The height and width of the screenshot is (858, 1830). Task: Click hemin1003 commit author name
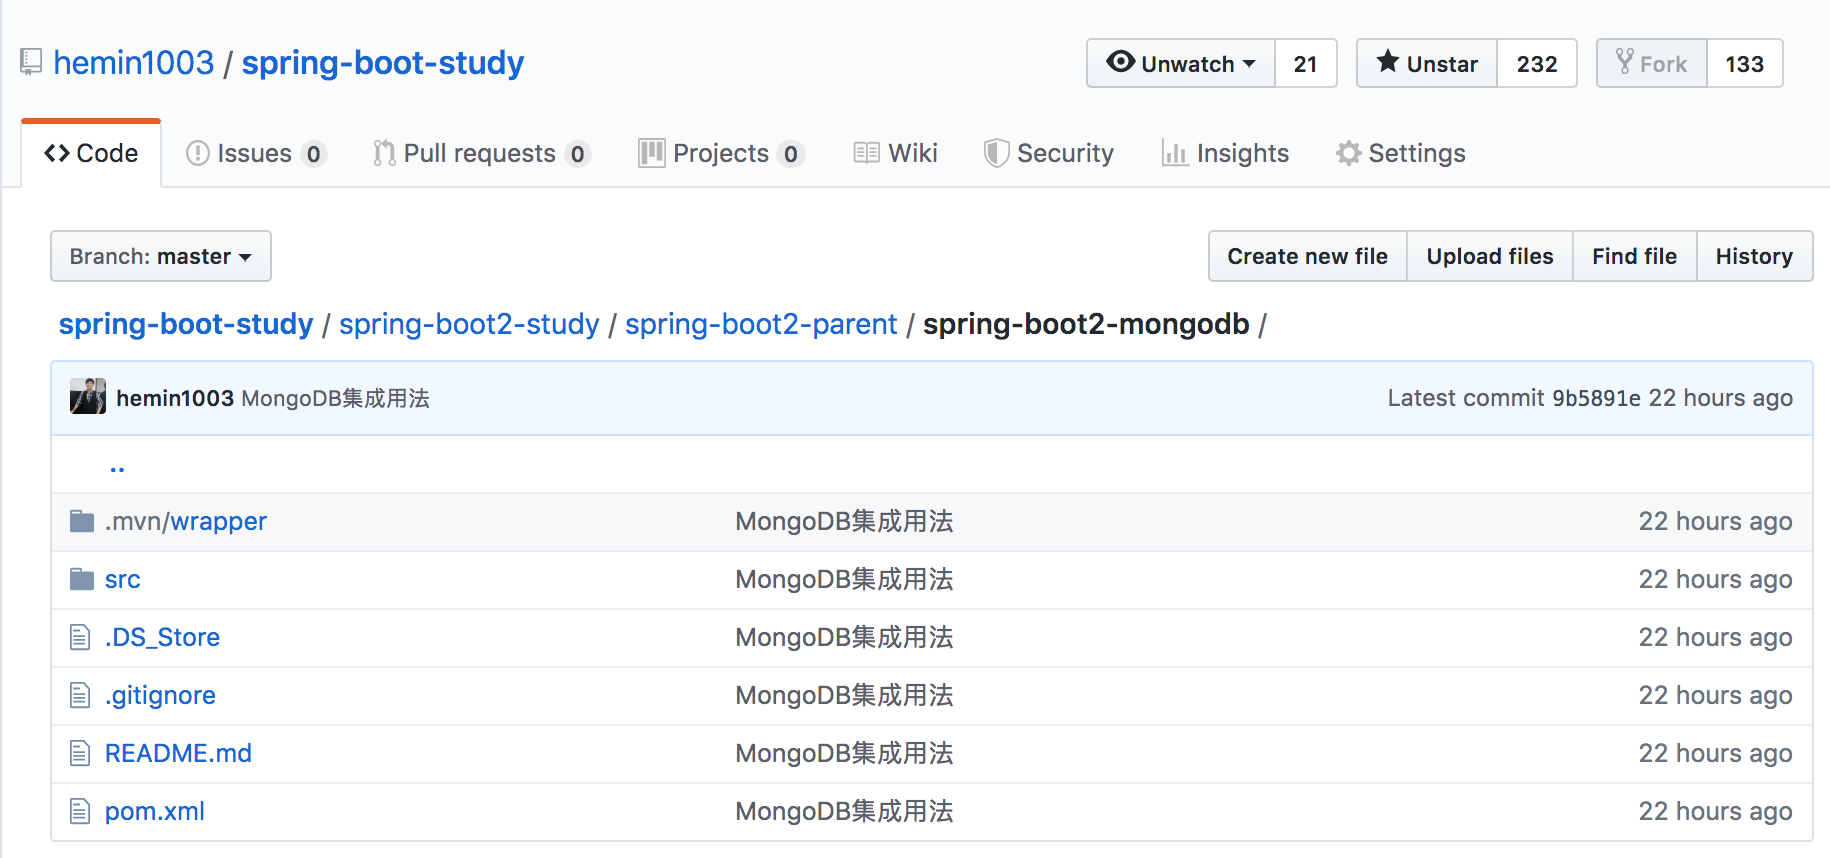click(x=175, y=398)
